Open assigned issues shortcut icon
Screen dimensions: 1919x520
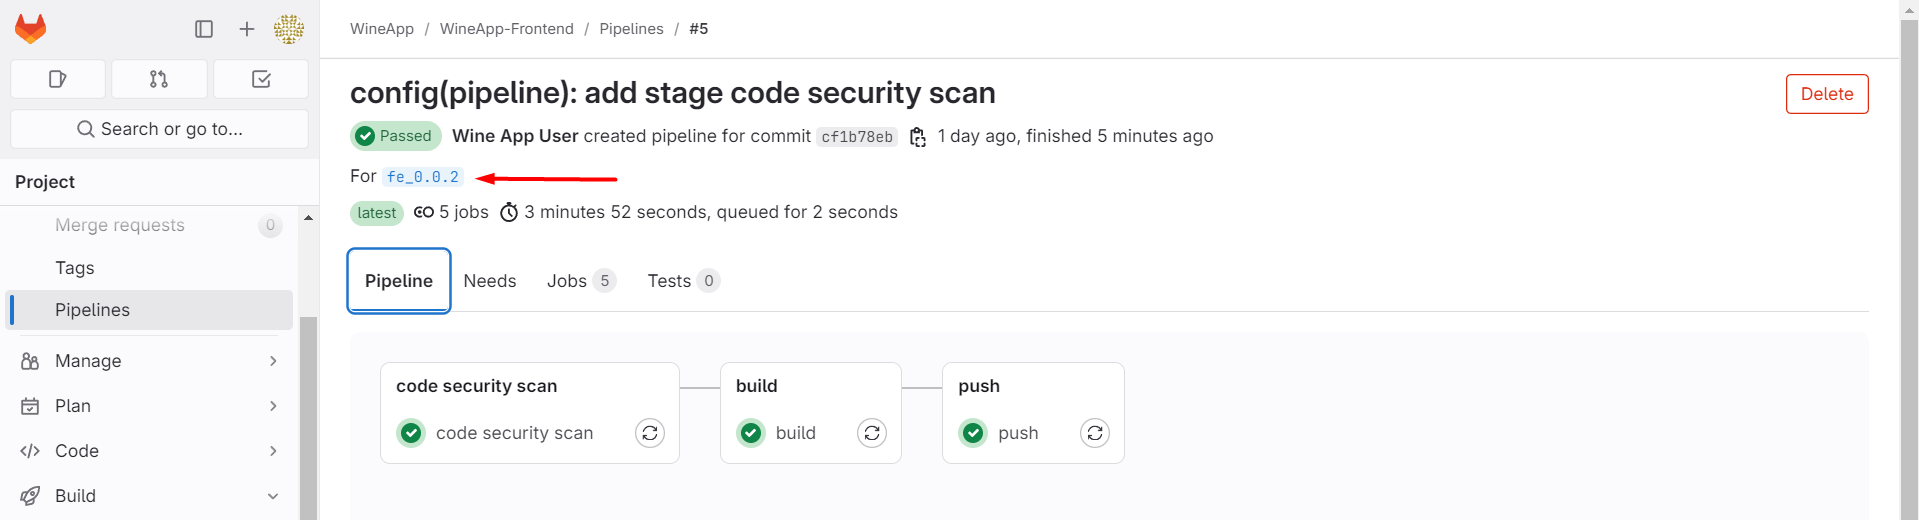click(x=58, y=79)
